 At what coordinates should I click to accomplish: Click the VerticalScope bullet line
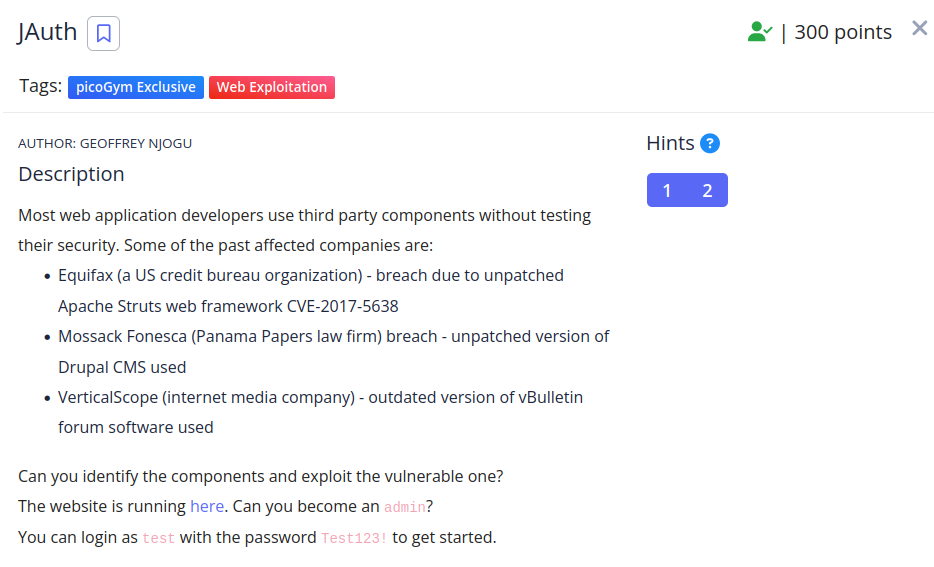coord(320,397)
